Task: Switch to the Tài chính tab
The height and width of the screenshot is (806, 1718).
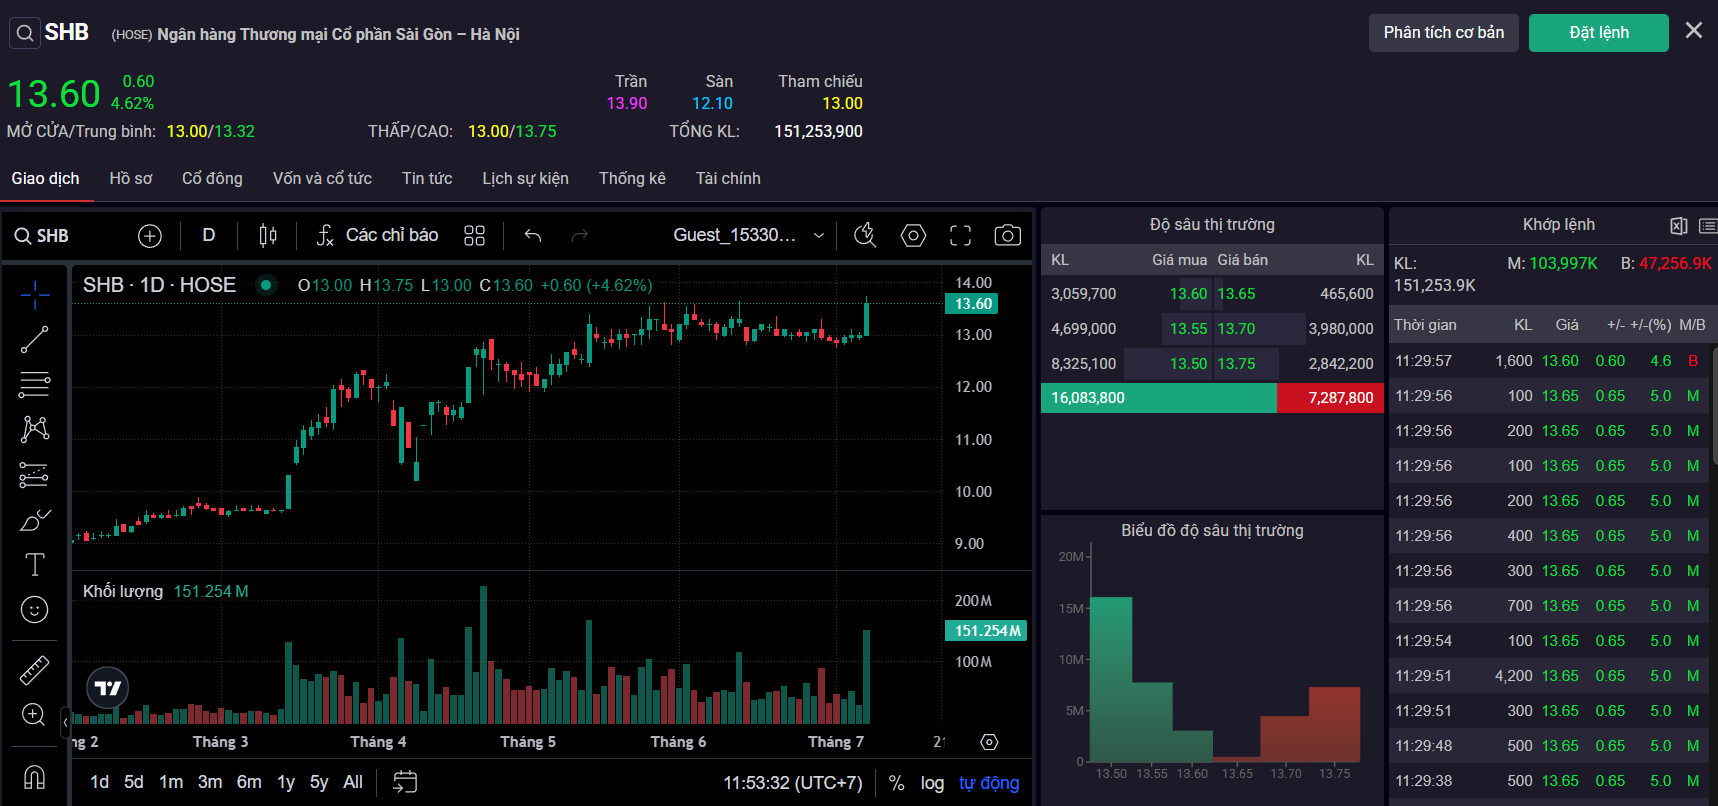Action: (x=728, y=179)
